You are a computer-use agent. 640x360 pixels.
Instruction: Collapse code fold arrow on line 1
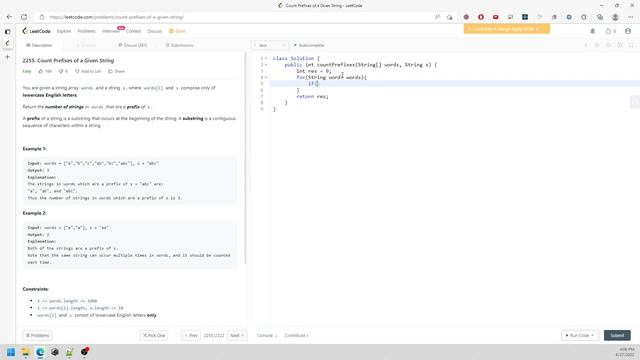coord(266,58)
